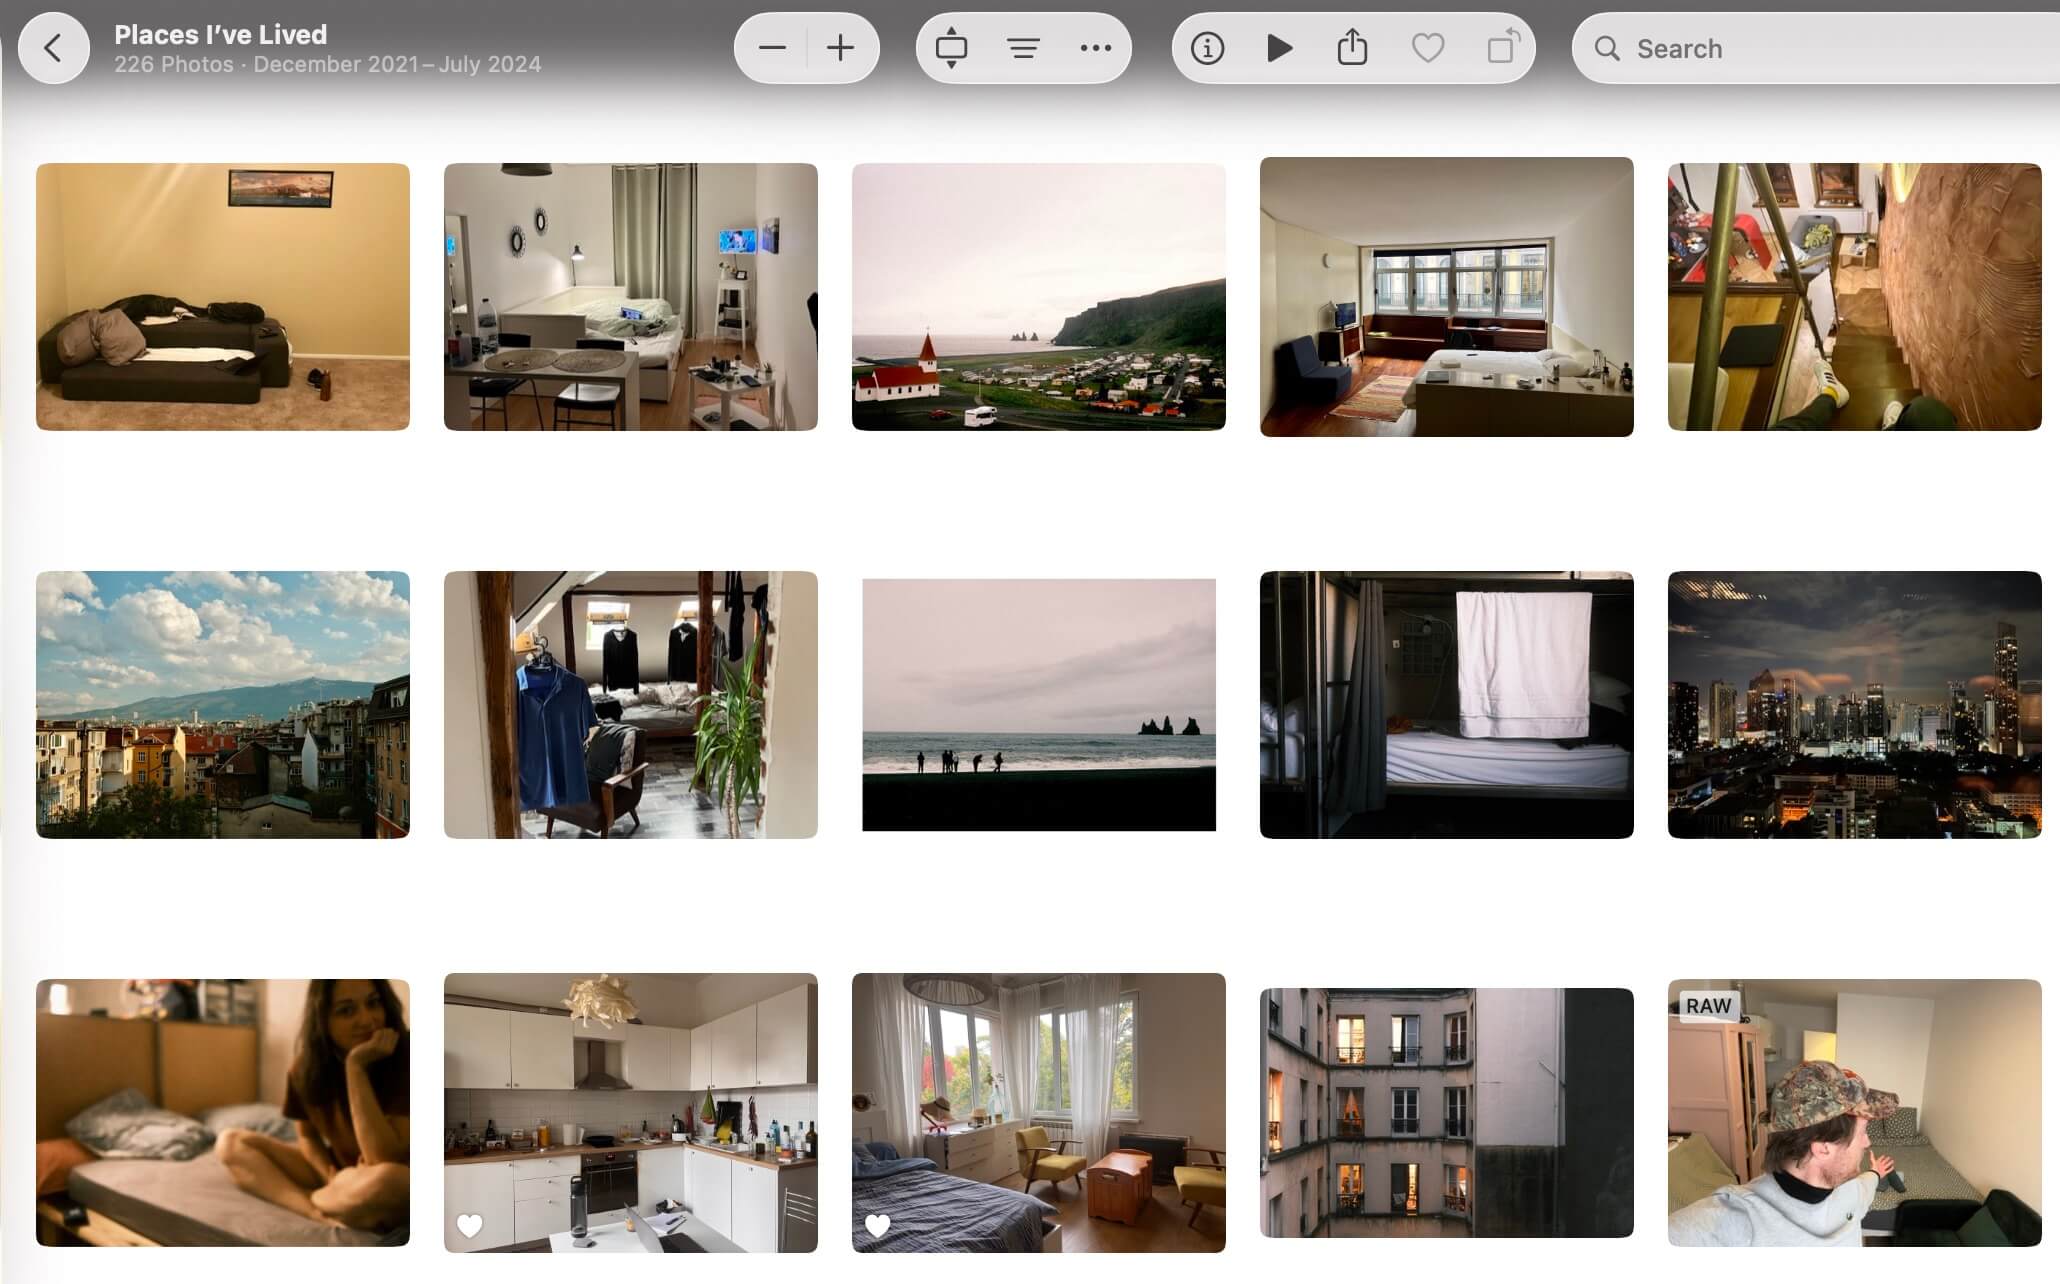
Task: Open the aspect ratio view options
Action: coord(951,48)
